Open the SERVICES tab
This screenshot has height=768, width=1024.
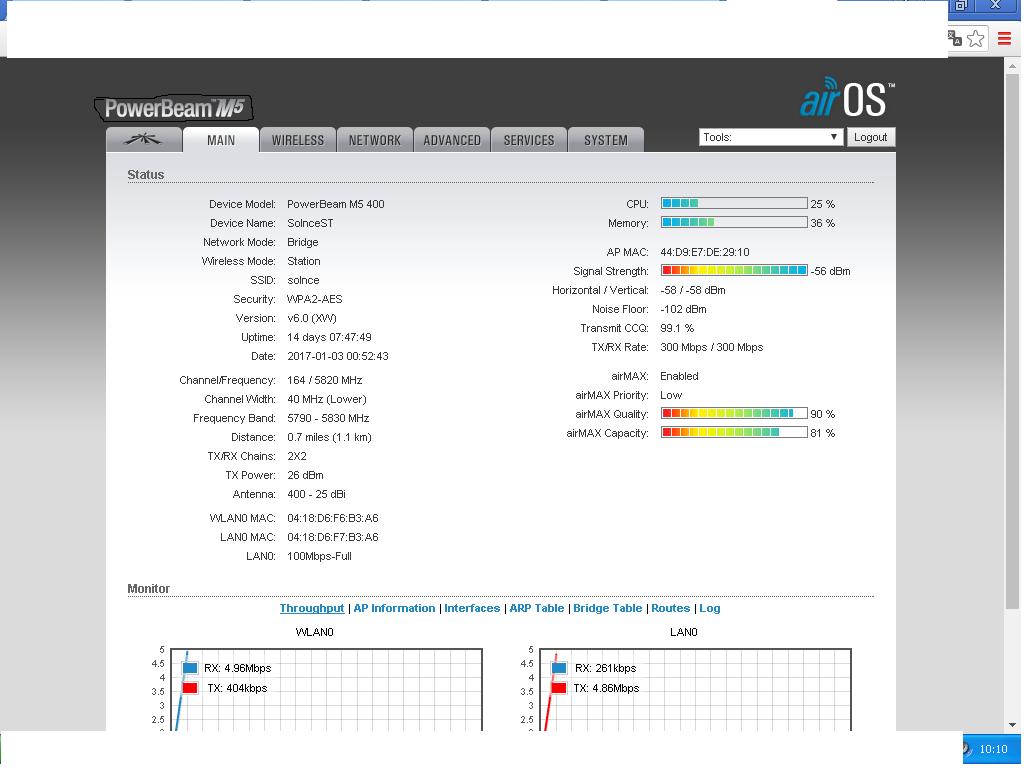(529, 140)
